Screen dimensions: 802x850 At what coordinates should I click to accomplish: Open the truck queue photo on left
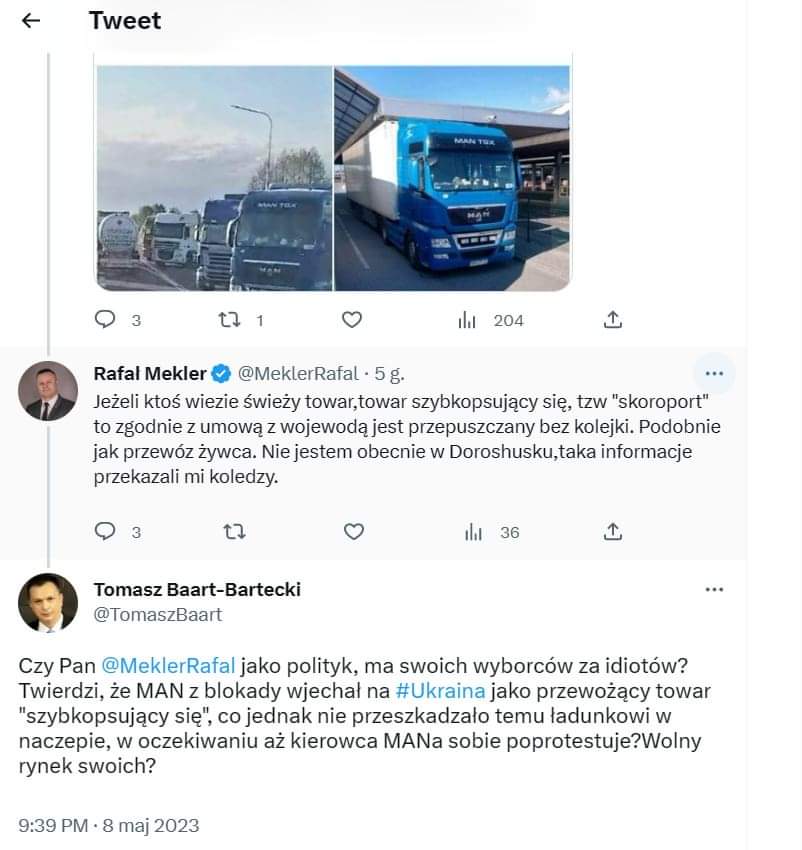coord(214,178)
